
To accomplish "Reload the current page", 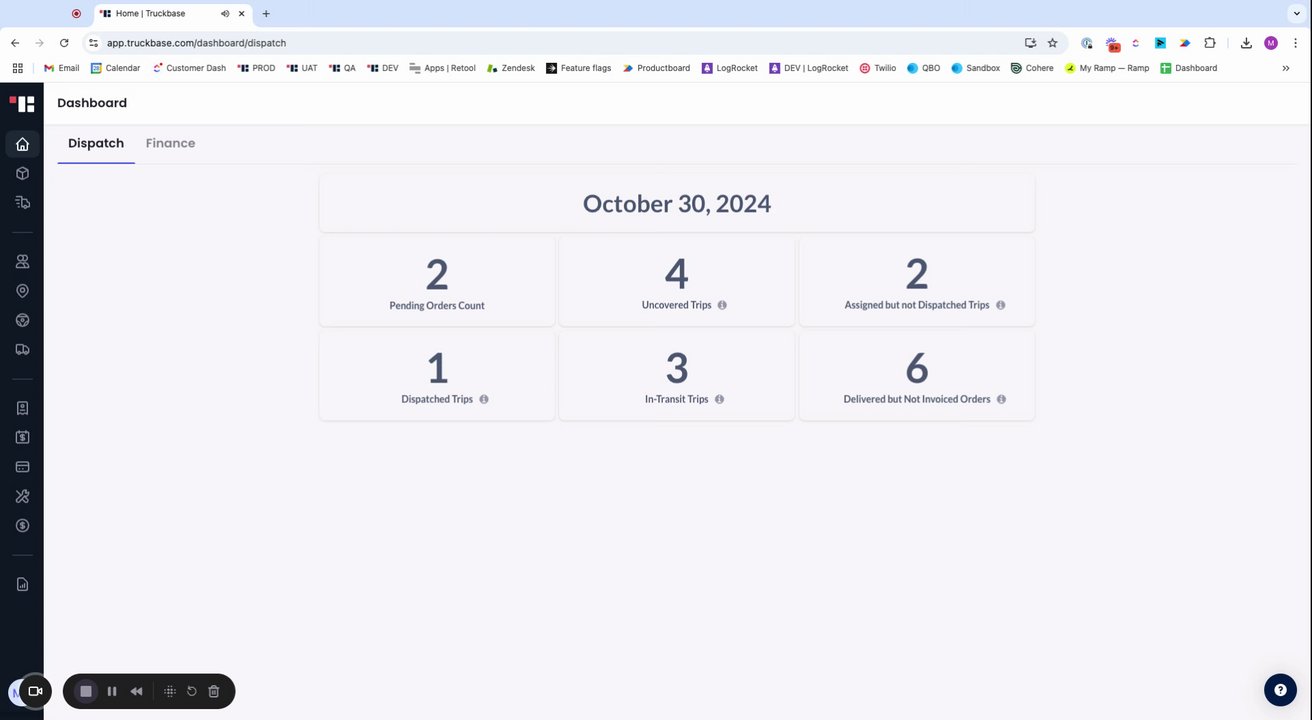I will 64,43.
